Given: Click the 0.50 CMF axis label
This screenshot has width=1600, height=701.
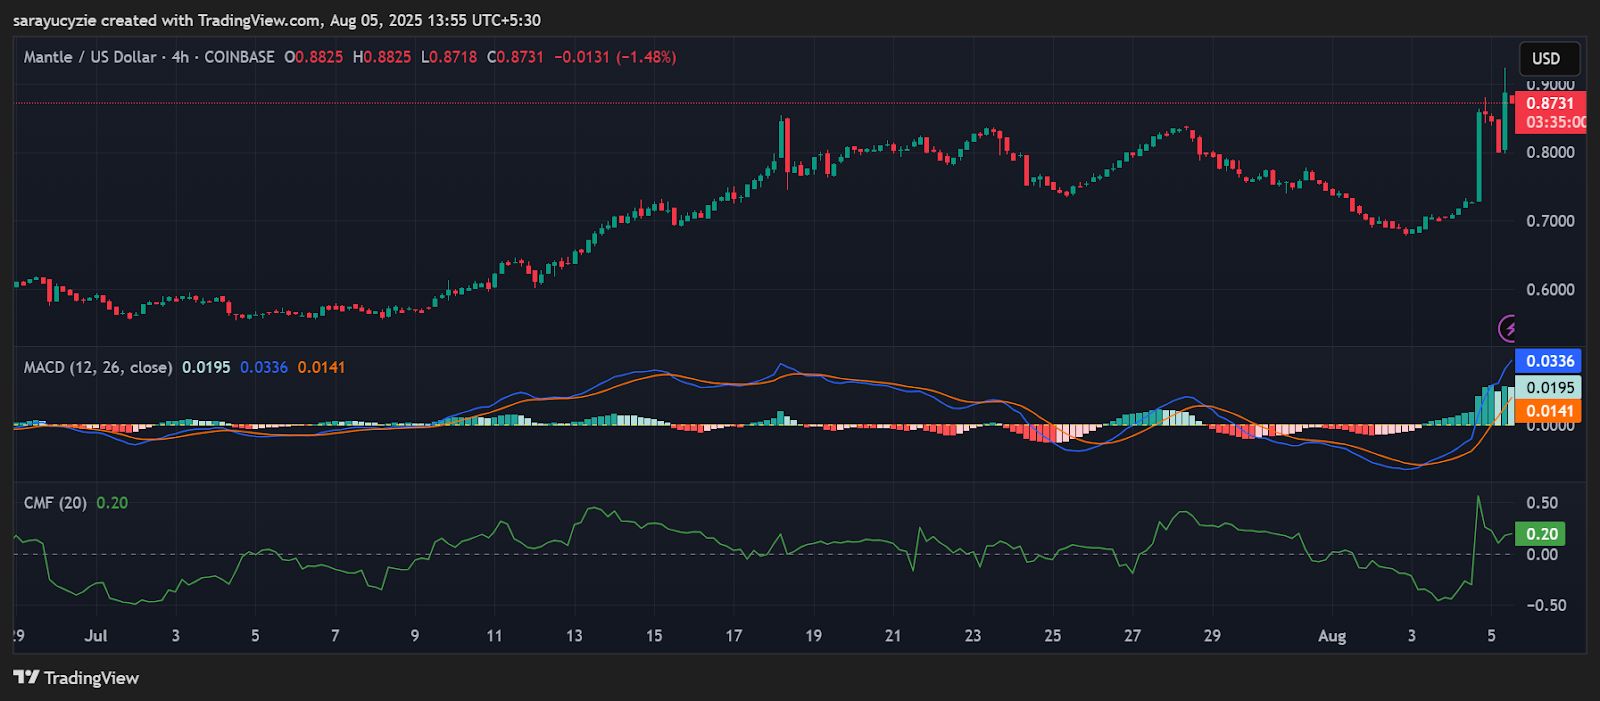Looking at the screenshot, I should coord(1542,503).
